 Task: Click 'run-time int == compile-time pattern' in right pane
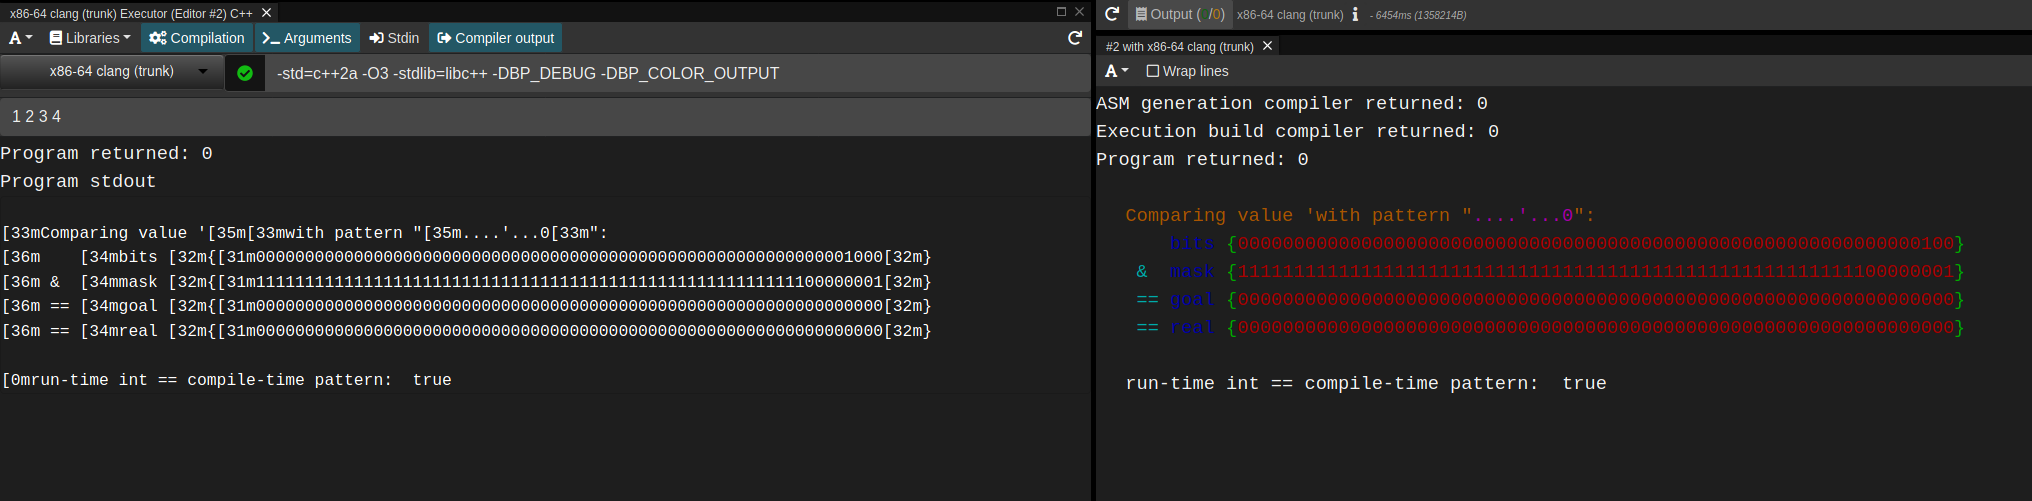[1330, 383]
